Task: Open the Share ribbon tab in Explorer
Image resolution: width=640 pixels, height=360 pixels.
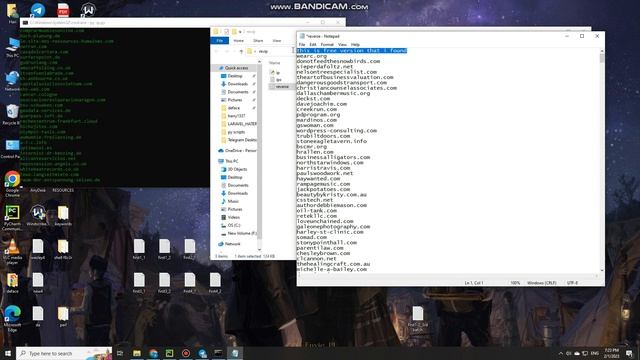Action: (258, 40)
